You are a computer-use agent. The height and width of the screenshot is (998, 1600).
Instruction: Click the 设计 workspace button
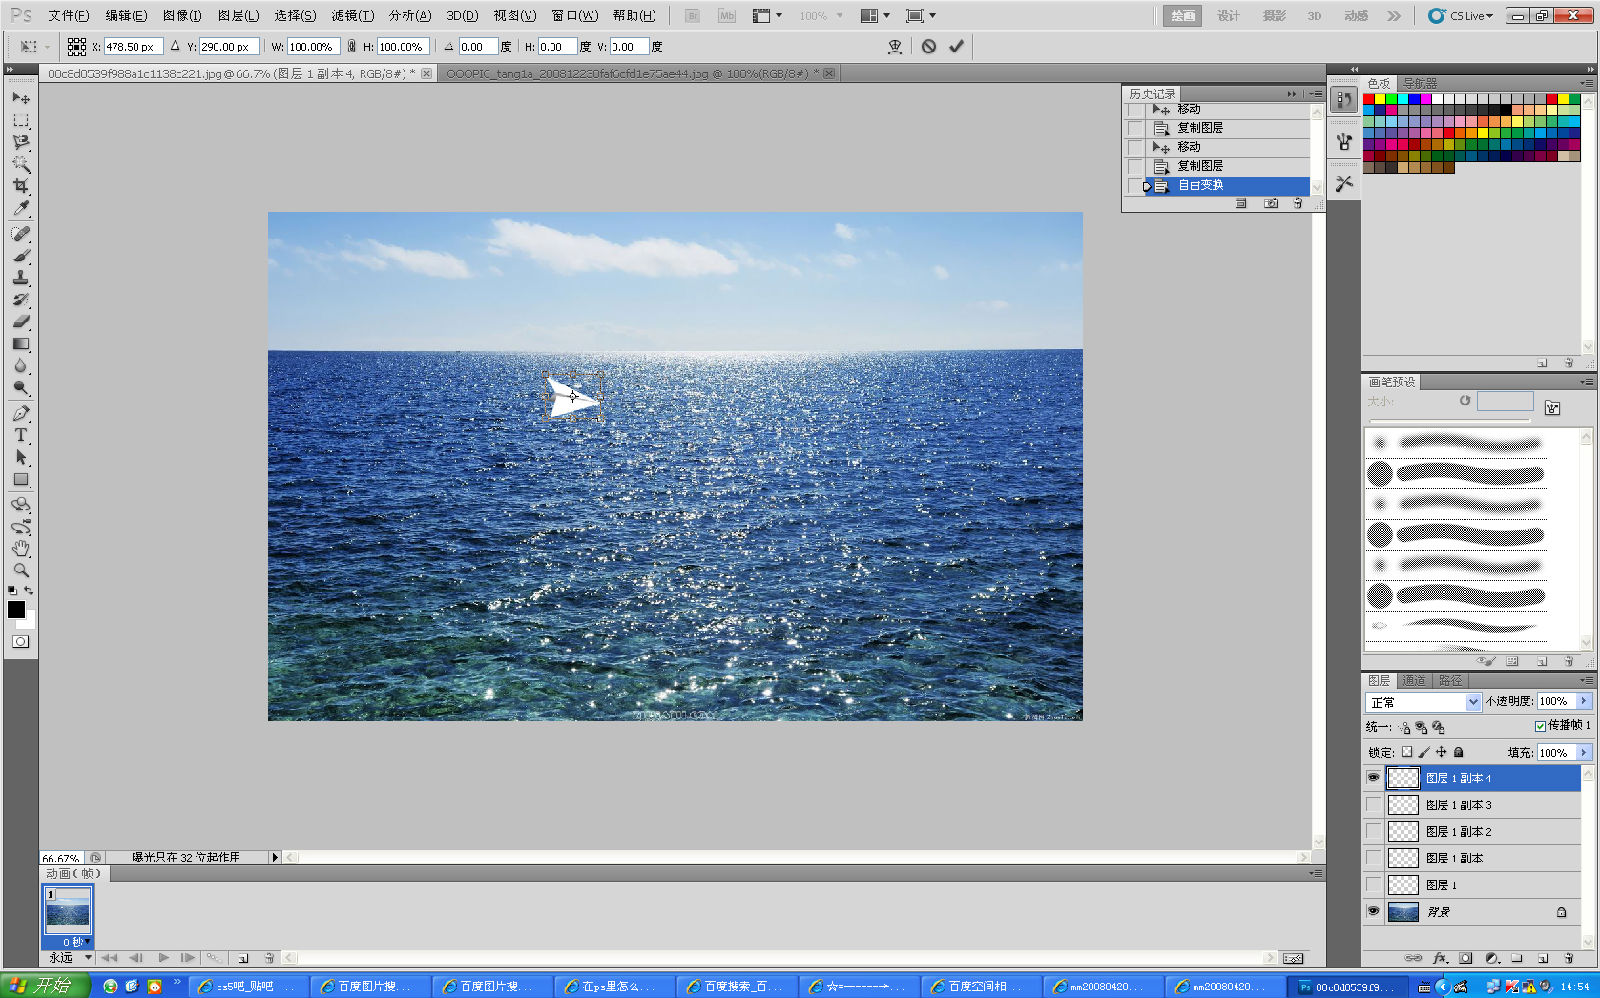1228,15
